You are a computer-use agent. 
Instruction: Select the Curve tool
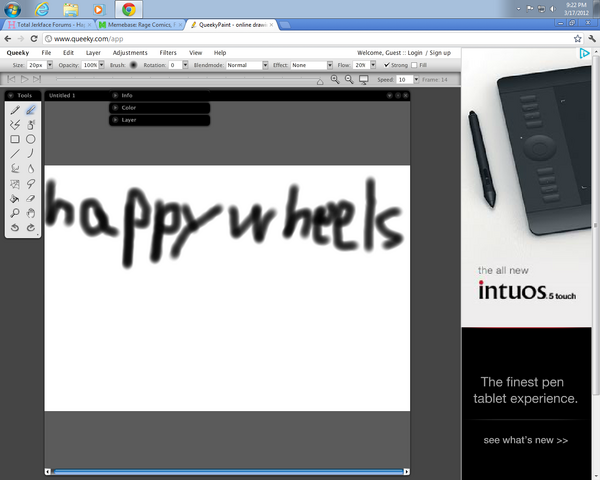pyautogui.click(x=31, y=153)
